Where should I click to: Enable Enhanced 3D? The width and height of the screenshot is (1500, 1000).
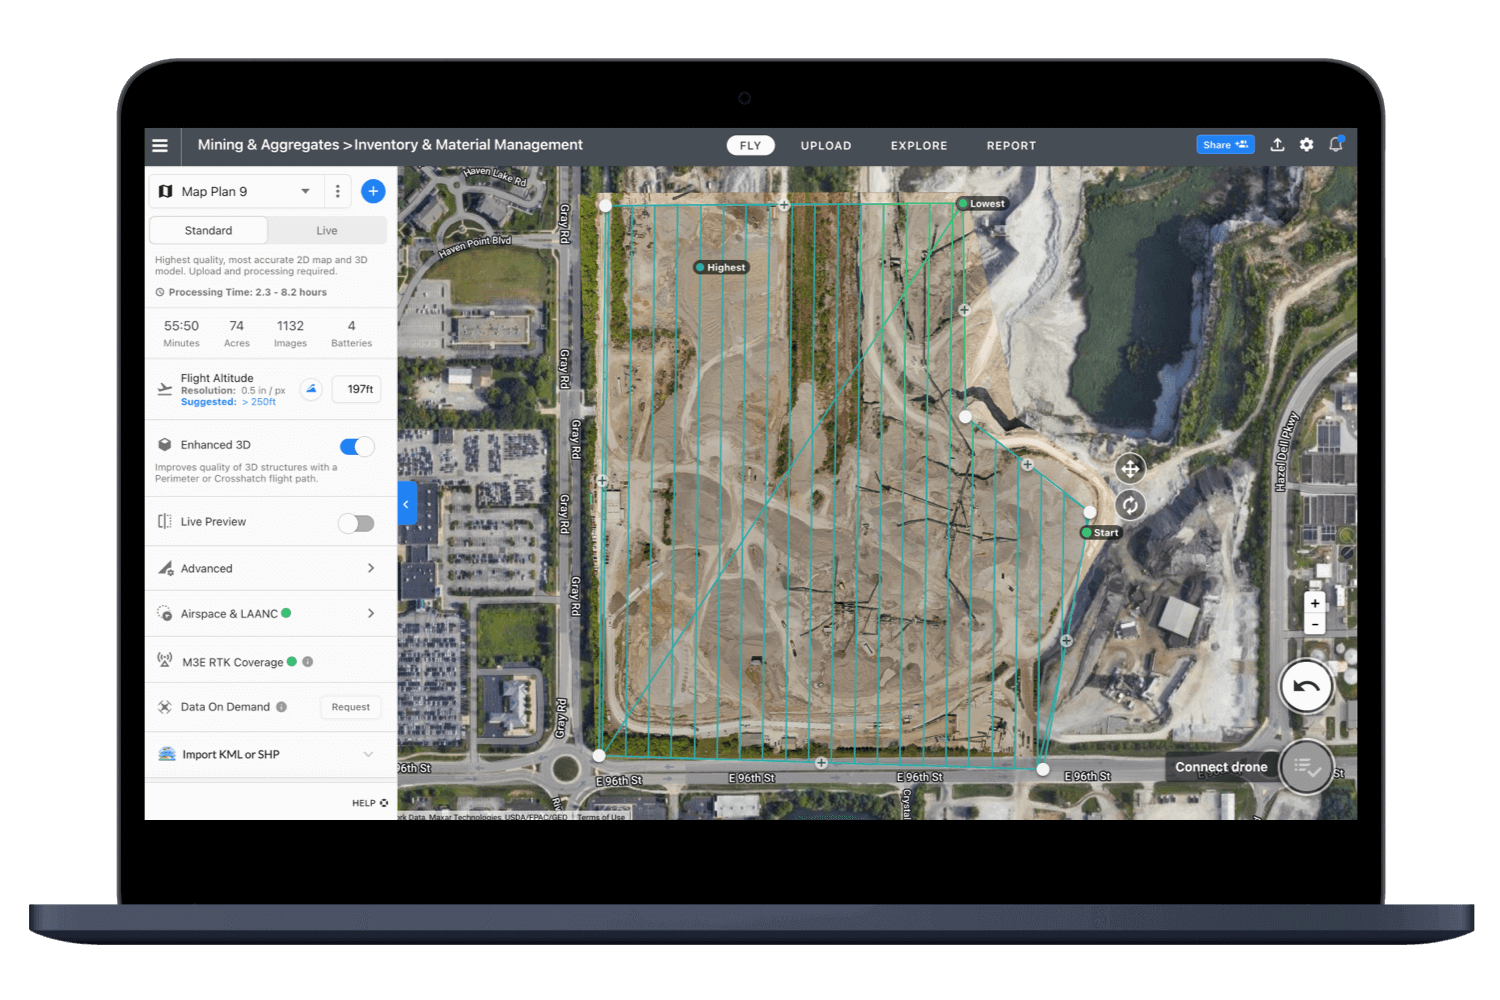[x=356, y=446]
